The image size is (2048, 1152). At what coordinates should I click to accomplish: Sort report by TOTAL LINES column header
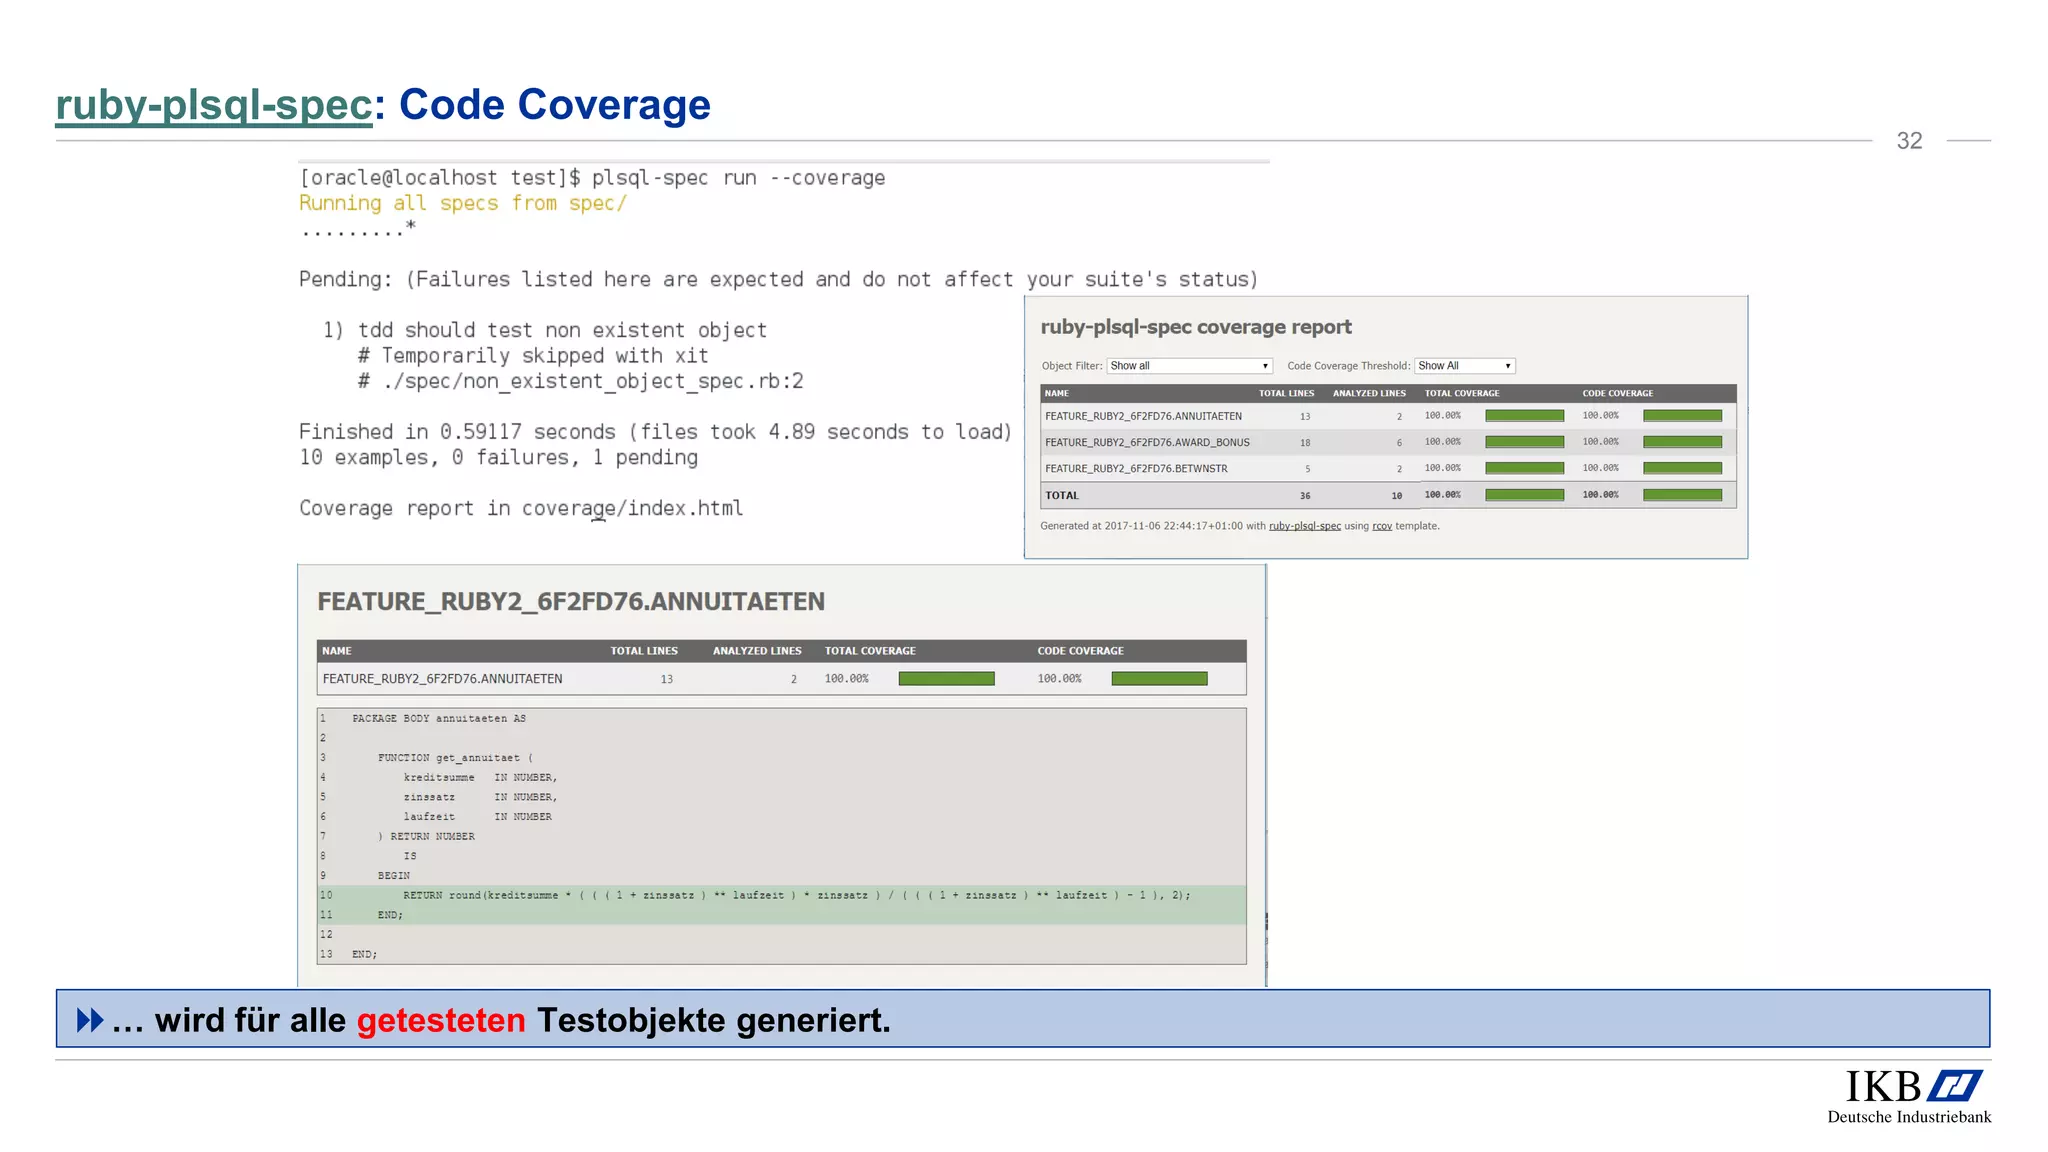[1286, 393]
